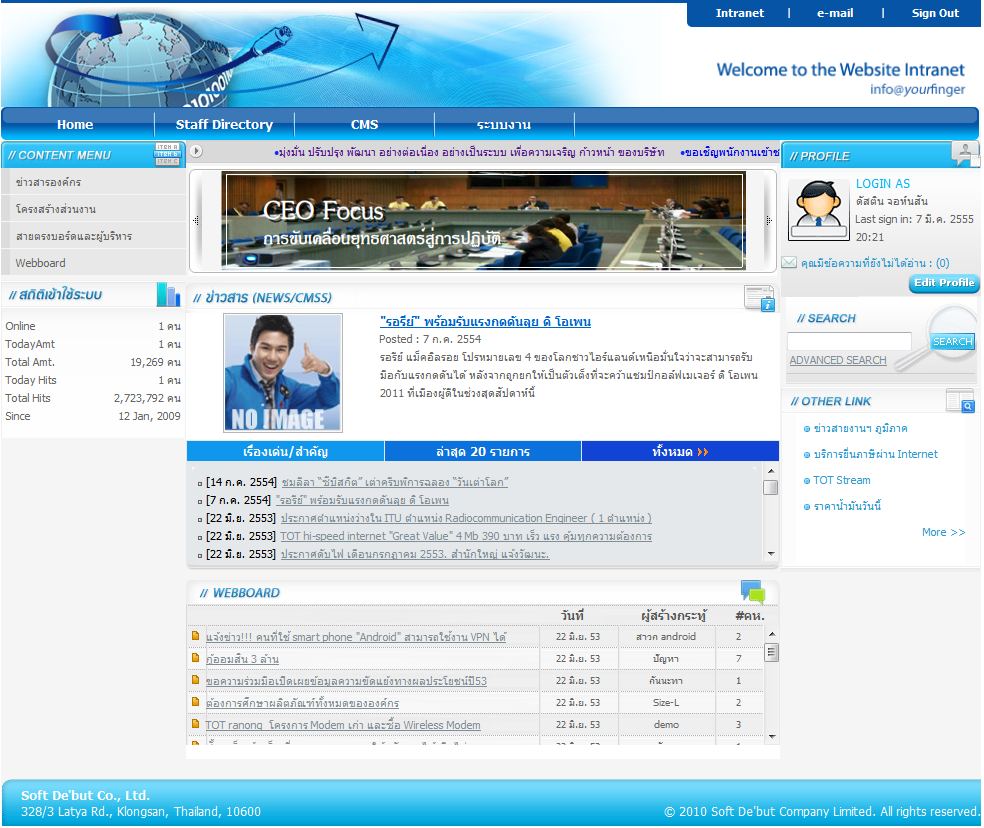Click the webboard scroll down arrow

(771, 736)
